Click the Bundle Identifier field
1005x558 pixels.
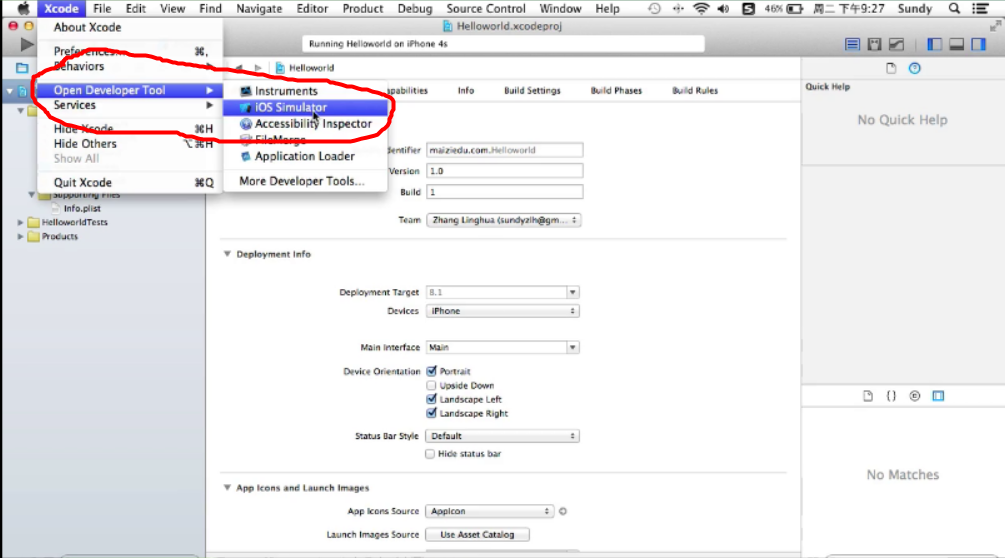(x=504, y=150)
